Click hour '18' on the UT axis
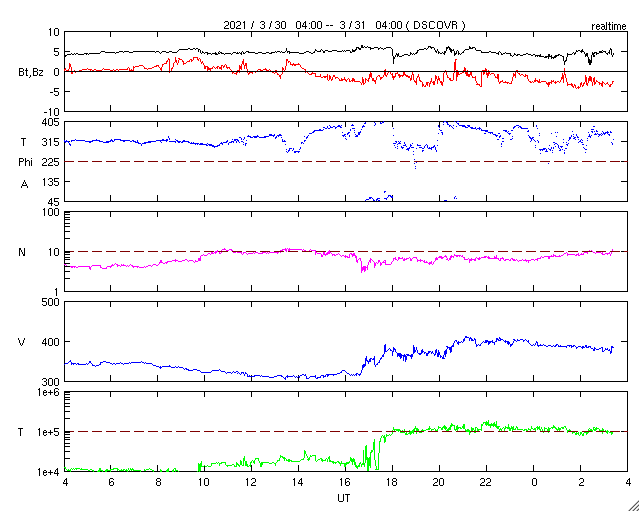The height and width of the screenshot is (512, 640). coord(392,482)
